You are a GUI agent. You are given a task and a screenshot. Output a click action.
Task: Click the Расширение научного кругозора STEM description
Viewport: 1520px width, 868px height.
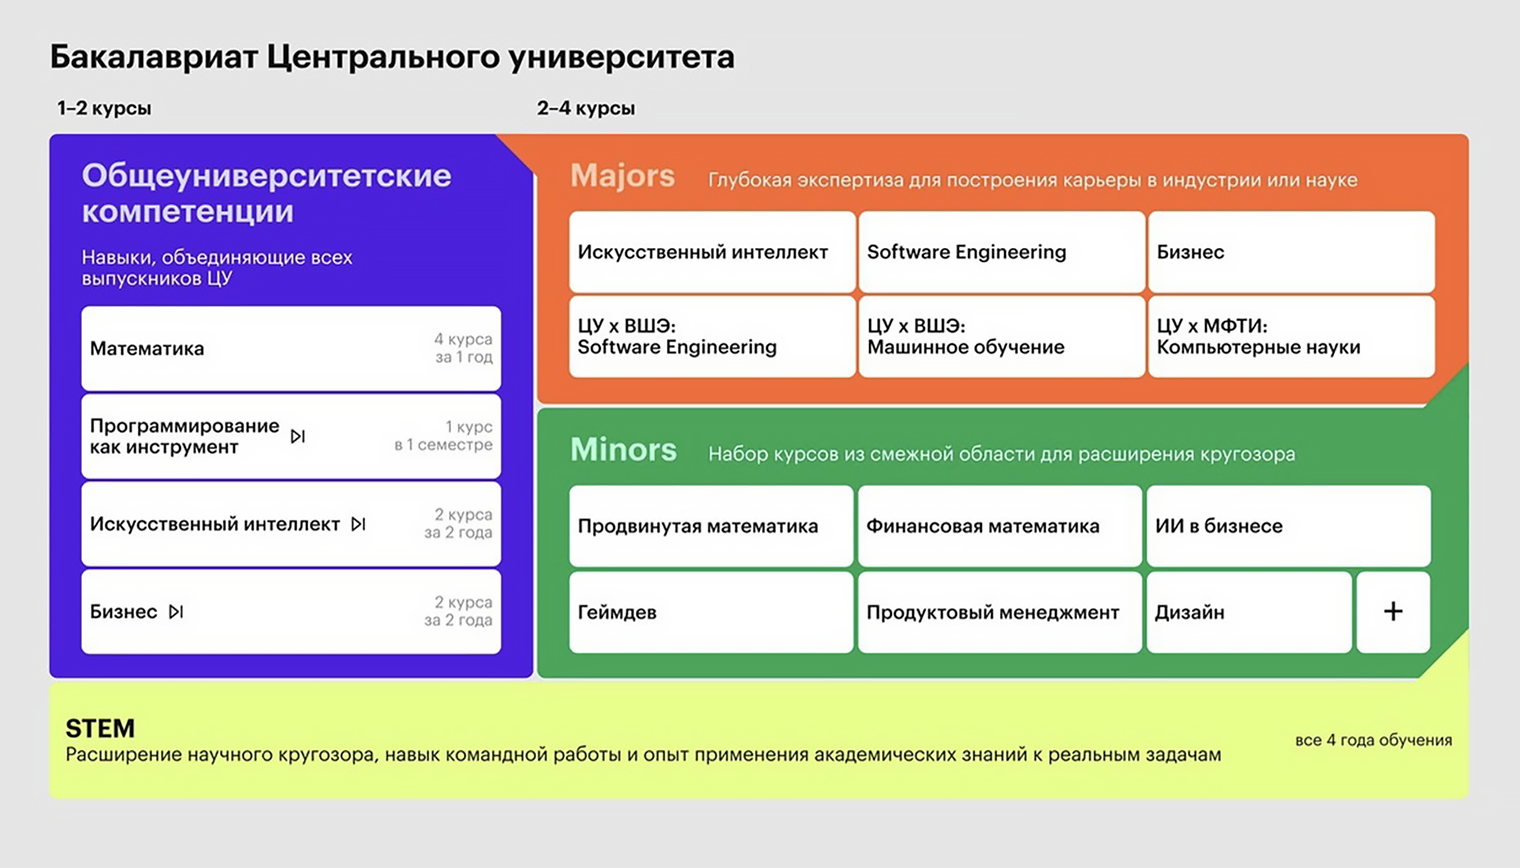pos(643,755)
